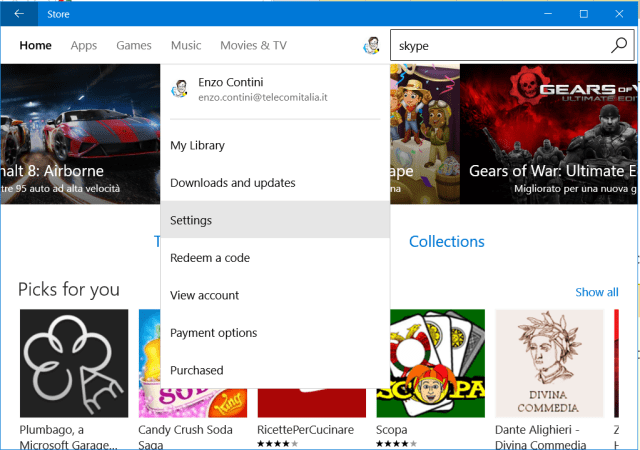This screenshot has width=640, height=450.
Task: Close the Store window
Action: point(619,14)
